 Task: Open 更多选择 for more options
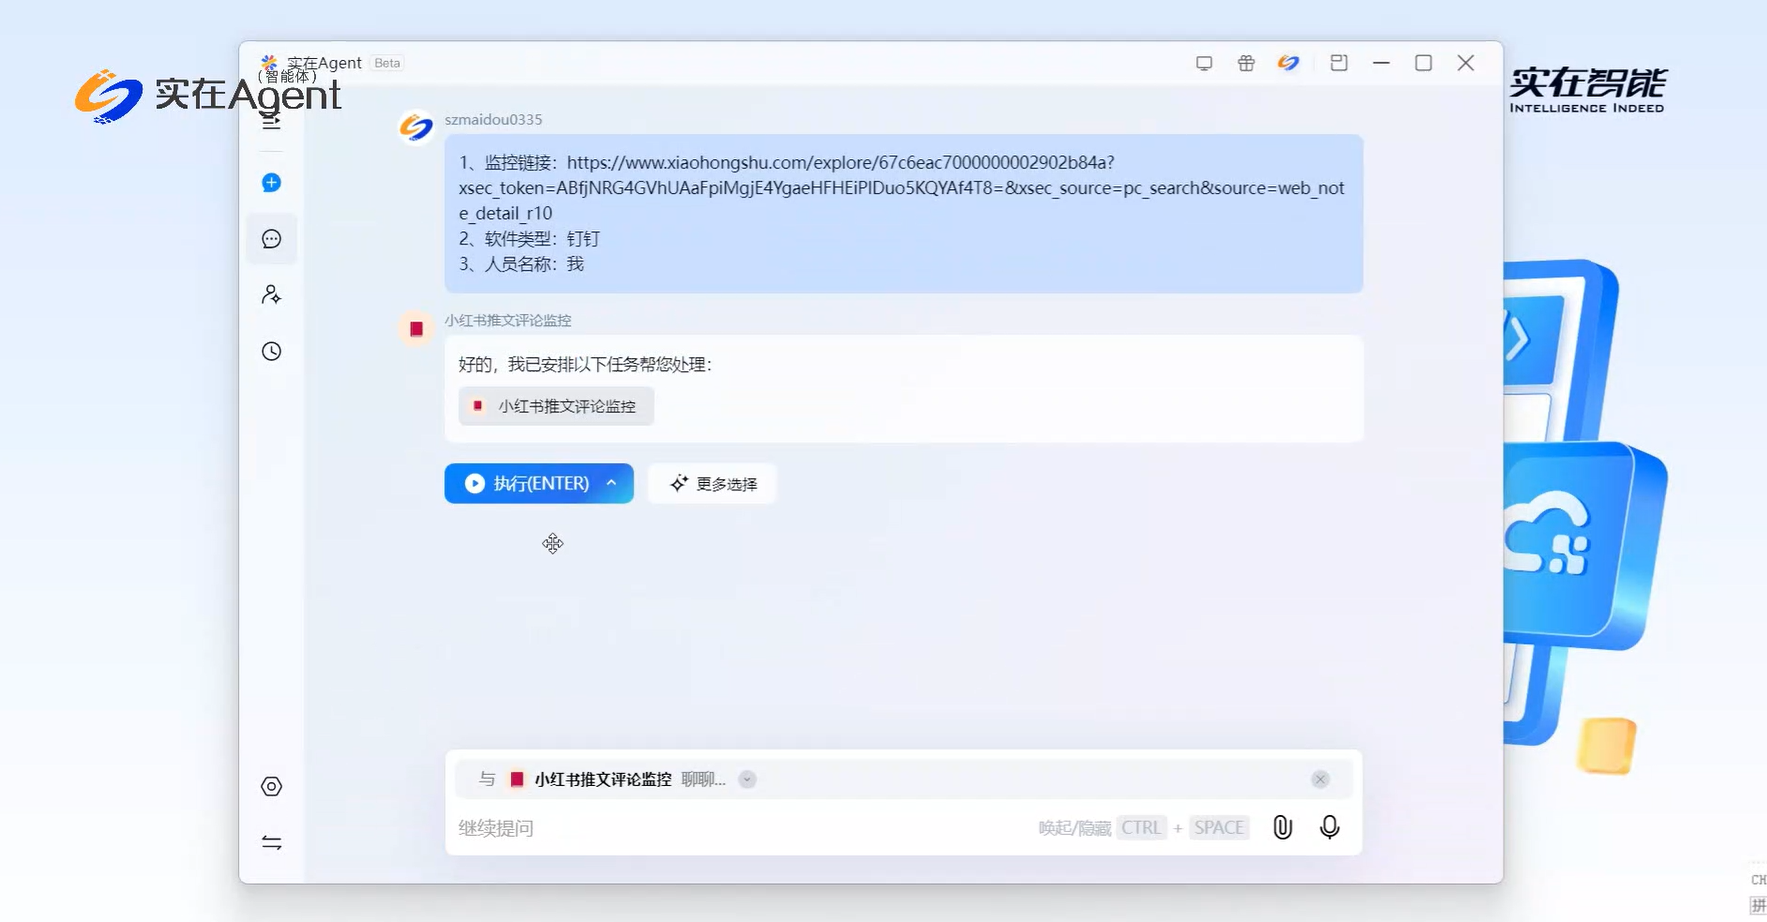click(x=711, y=483)
